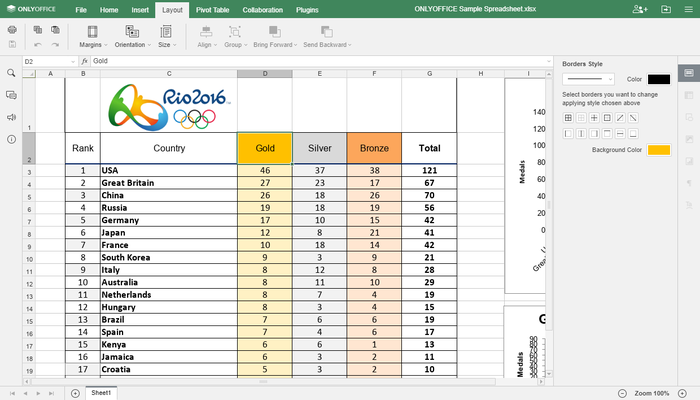
Task: Apply top border to cell
Action: (x=607, y=133)
